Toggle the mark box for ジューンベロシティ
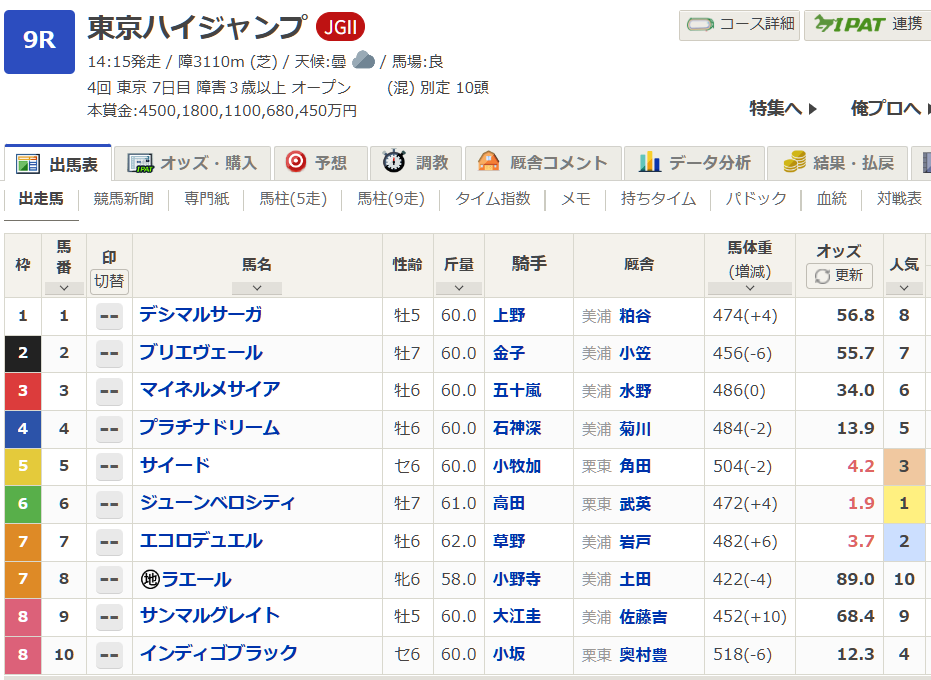931x680 pixels. coord(109,504)
